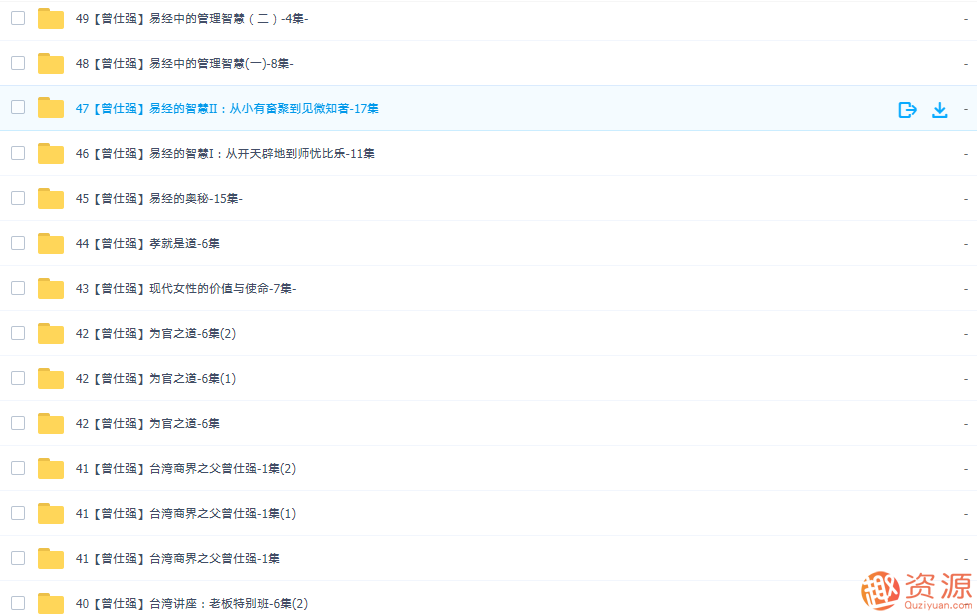Tick the checkbox for 43 现代女性的价值与使命

[x=17, y=288]
